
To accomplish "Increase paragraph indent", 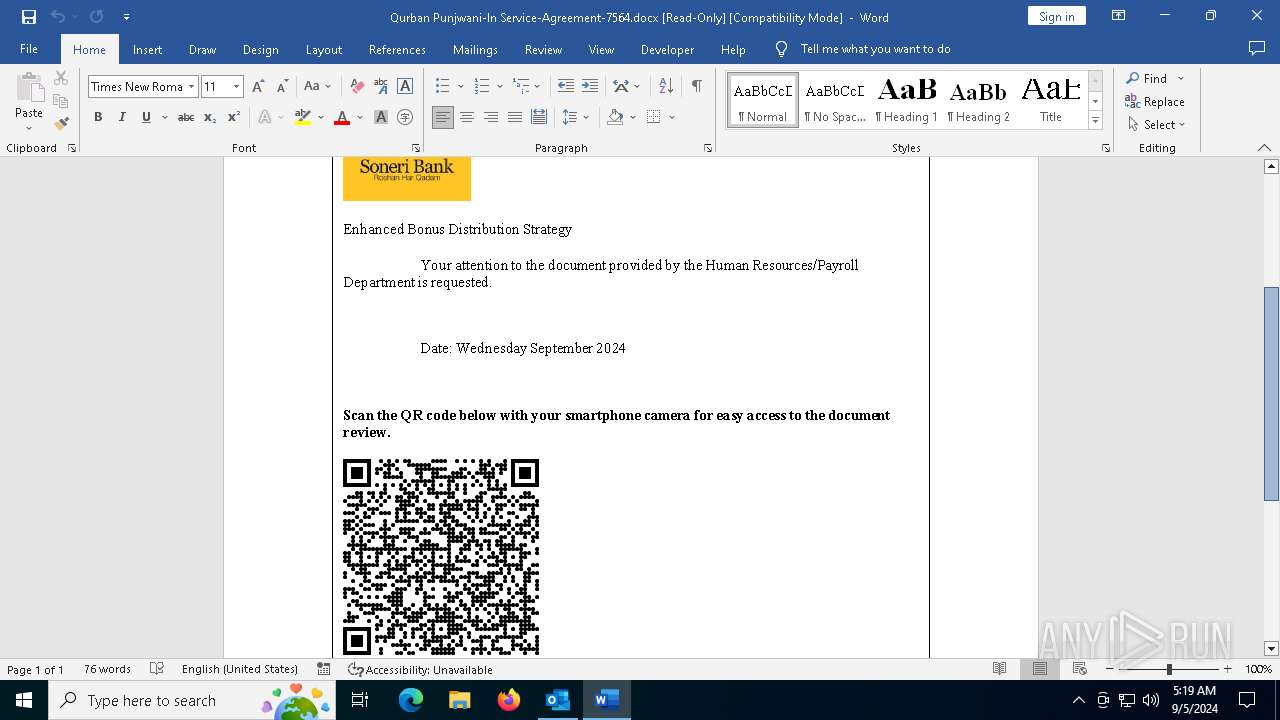I will pos(590,87).
